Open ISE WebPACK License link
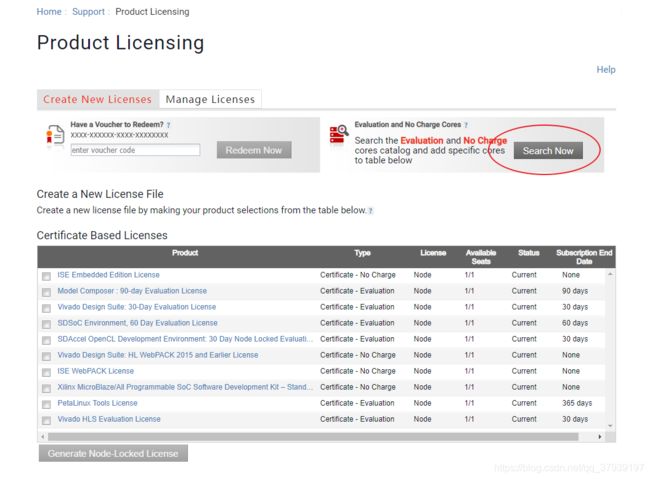The width and height of the screenshot is (650, 479). point(95,371)
